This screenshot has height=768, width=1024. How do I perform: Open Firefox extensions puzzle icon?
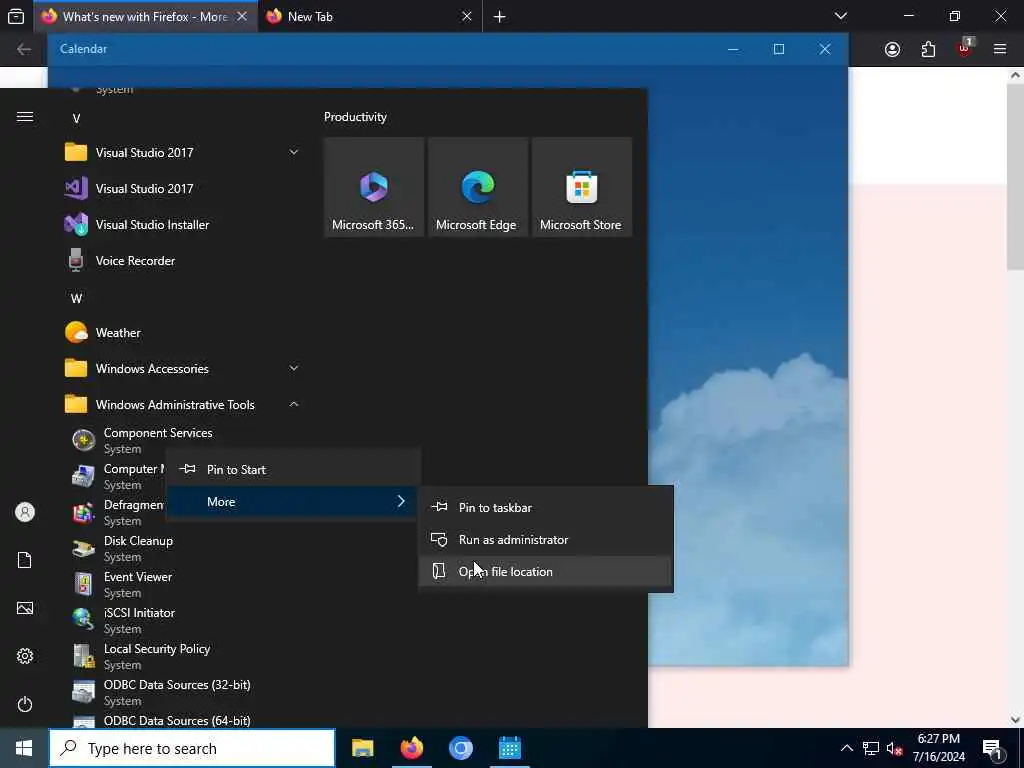pyautogui.click(x=928, y=50)
